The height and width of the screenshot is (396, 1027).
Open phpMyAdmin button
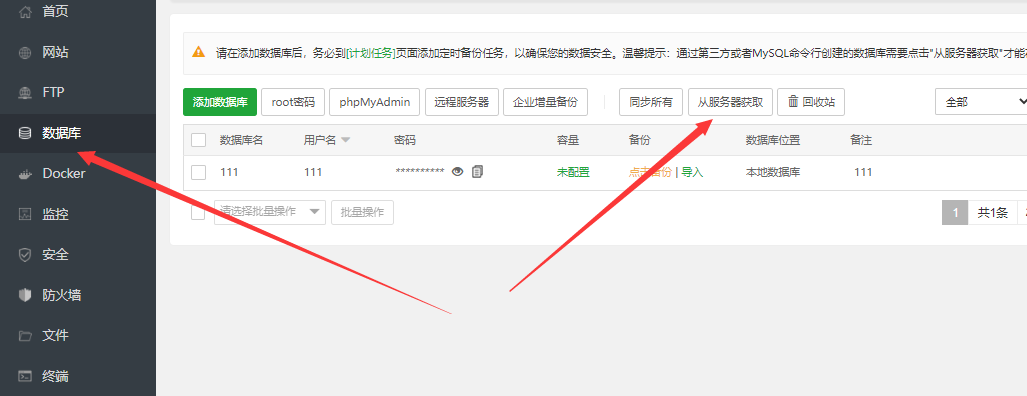[375, 102]
